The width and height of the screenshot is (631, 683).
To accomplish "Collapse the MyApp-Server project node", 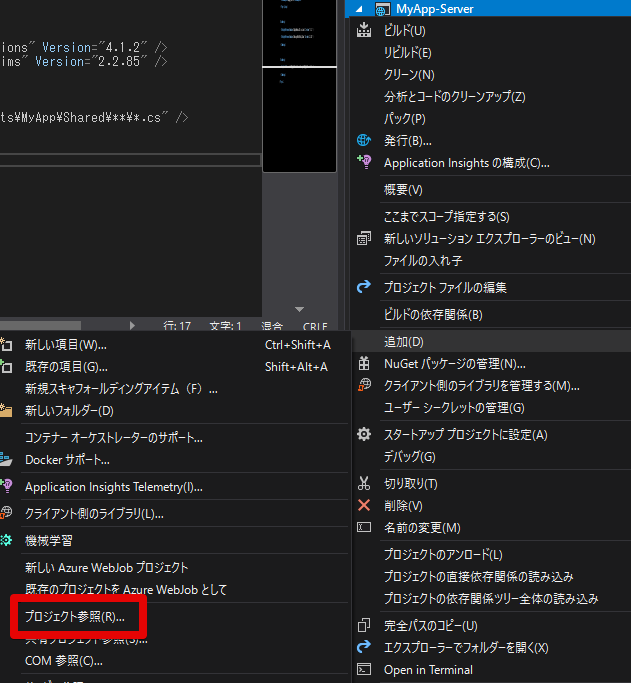I will coord(359,9).
